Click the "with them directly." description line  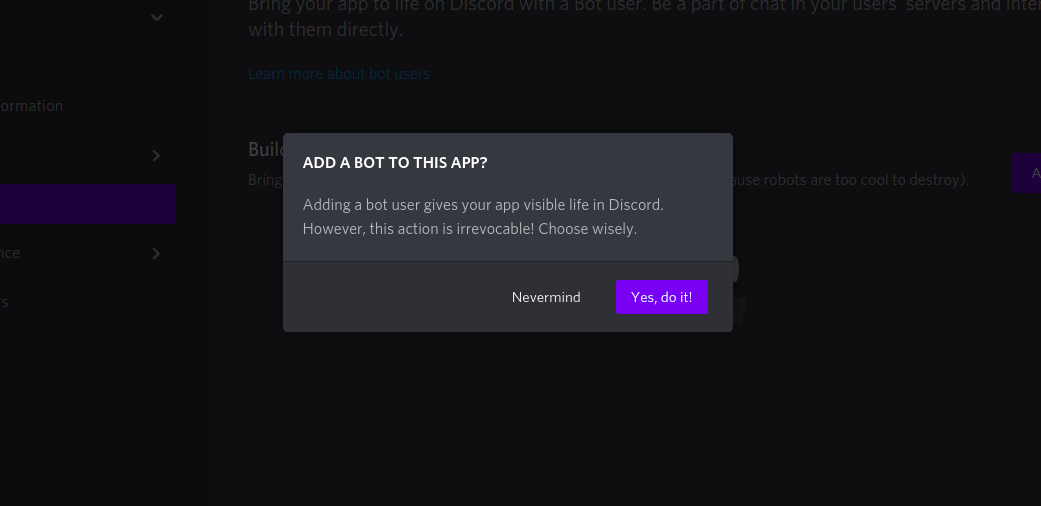[326, 30]
